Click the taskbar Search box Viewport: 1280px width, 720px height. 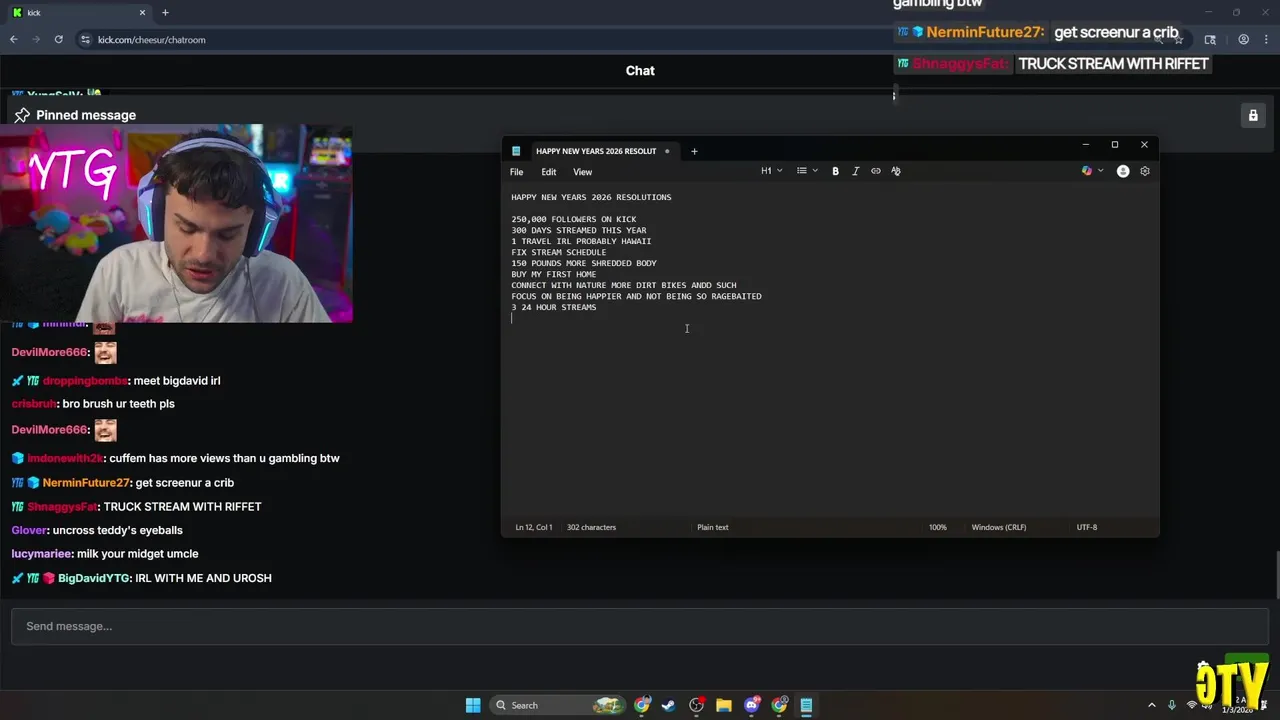[x=557, y=705]
